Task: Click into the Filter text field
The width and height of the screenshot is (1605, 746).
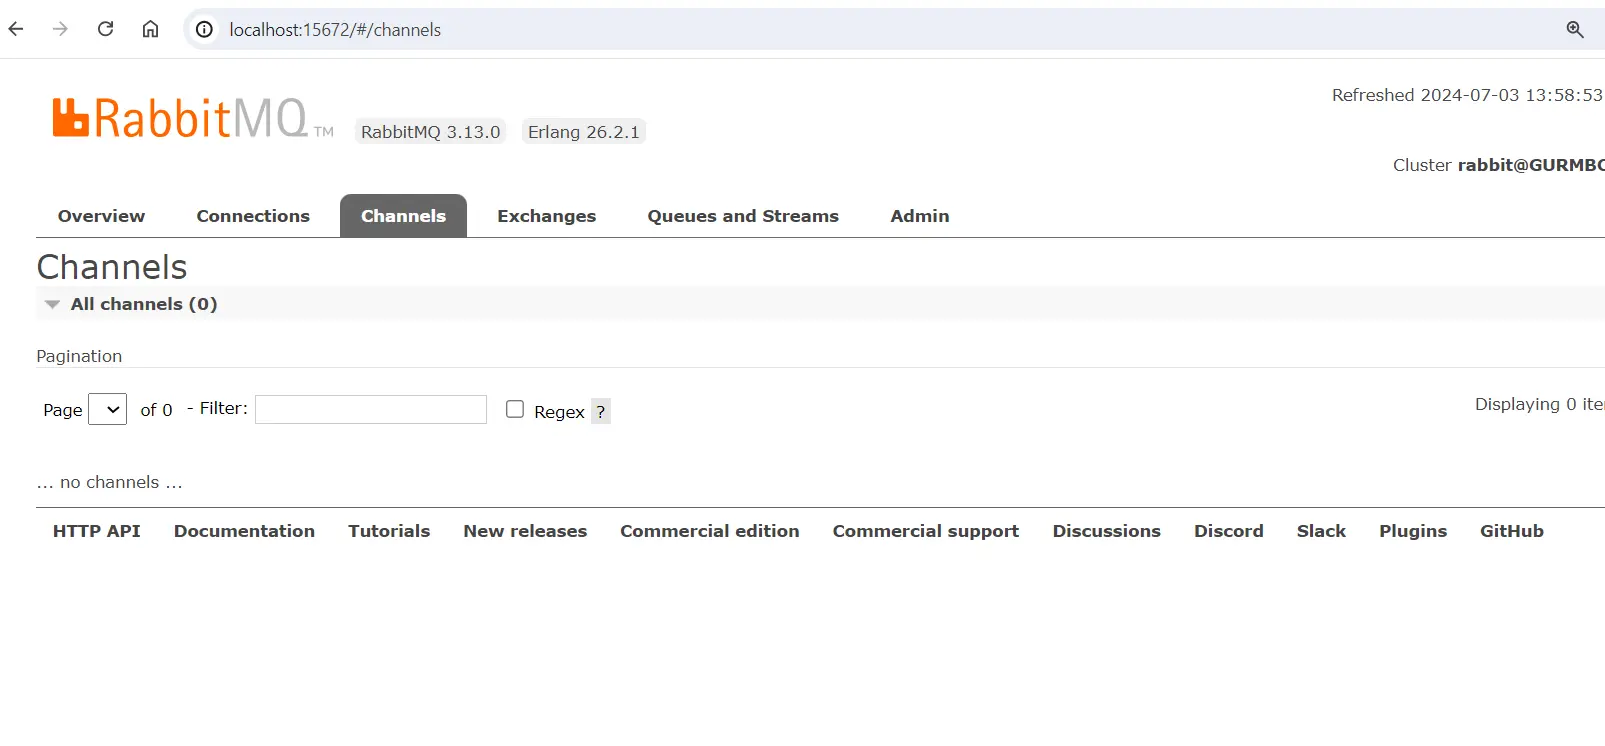Action: tap(371, 409)
